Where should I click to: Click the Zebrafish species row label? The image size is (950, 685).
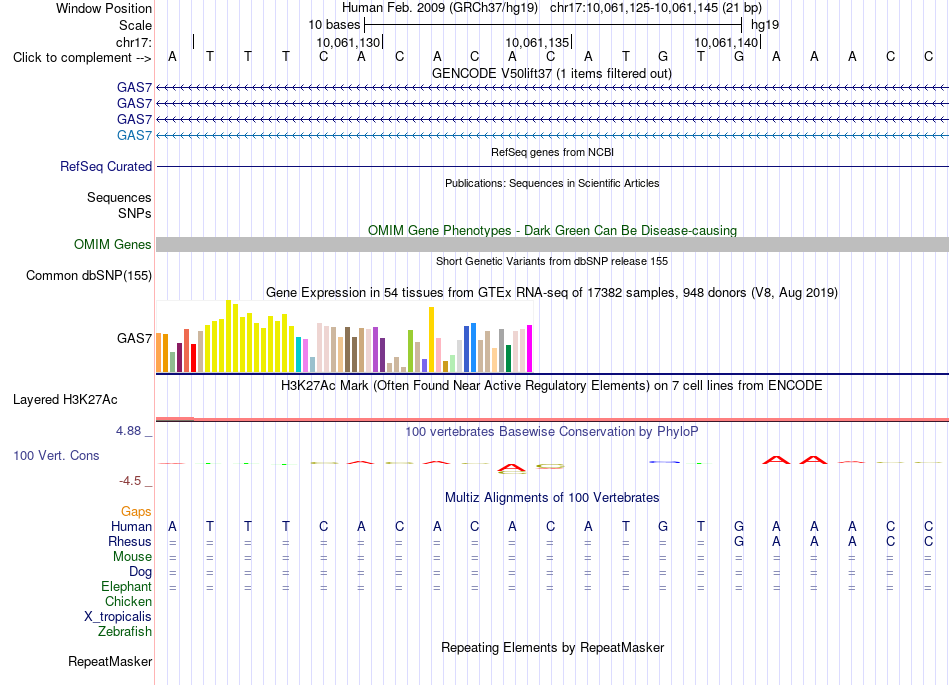coord(125,632)
